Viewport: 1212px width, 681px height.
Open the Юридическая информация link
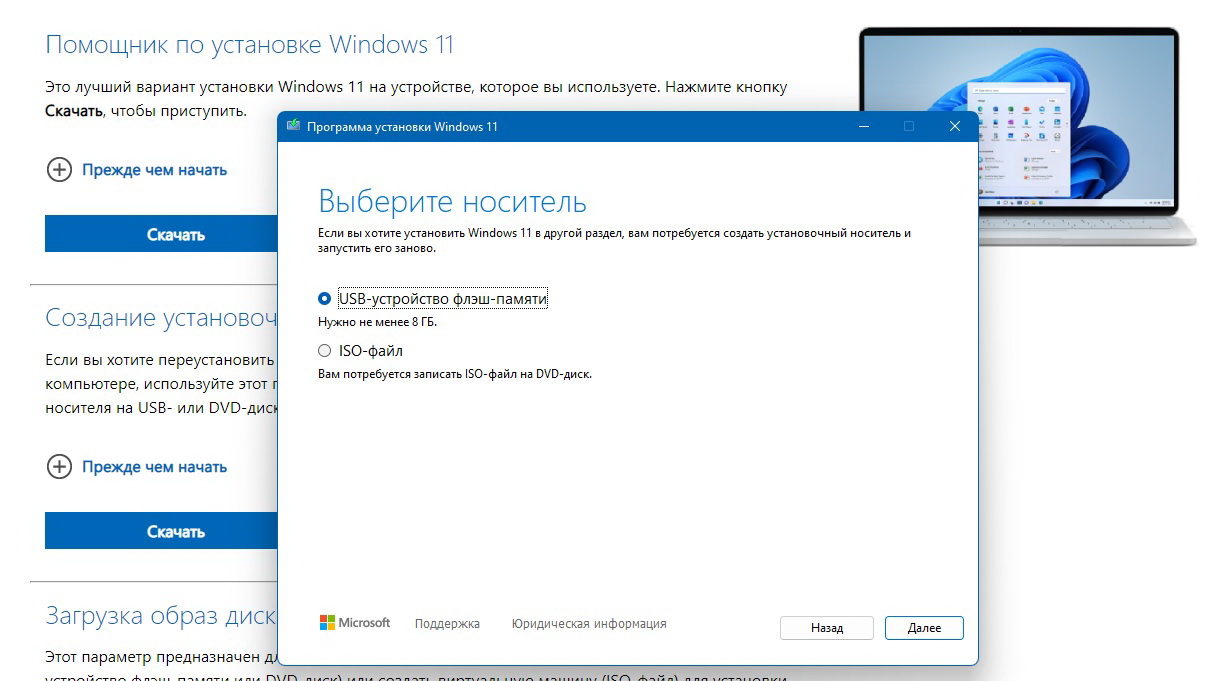pyautogui.click(x=589, y=624)
